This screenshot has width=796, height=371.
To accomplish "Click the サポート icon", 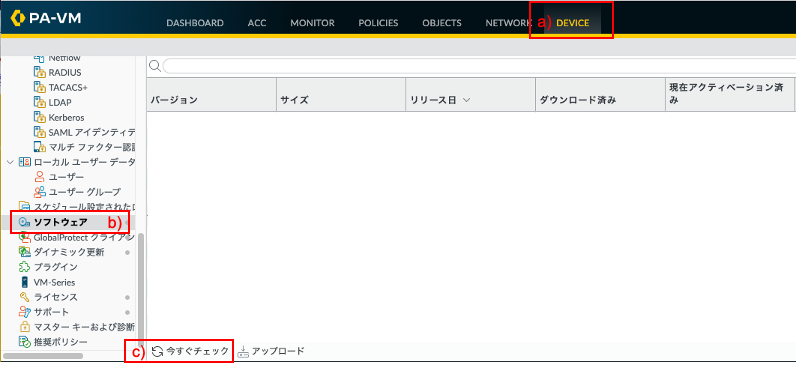I will click(24, 312).
